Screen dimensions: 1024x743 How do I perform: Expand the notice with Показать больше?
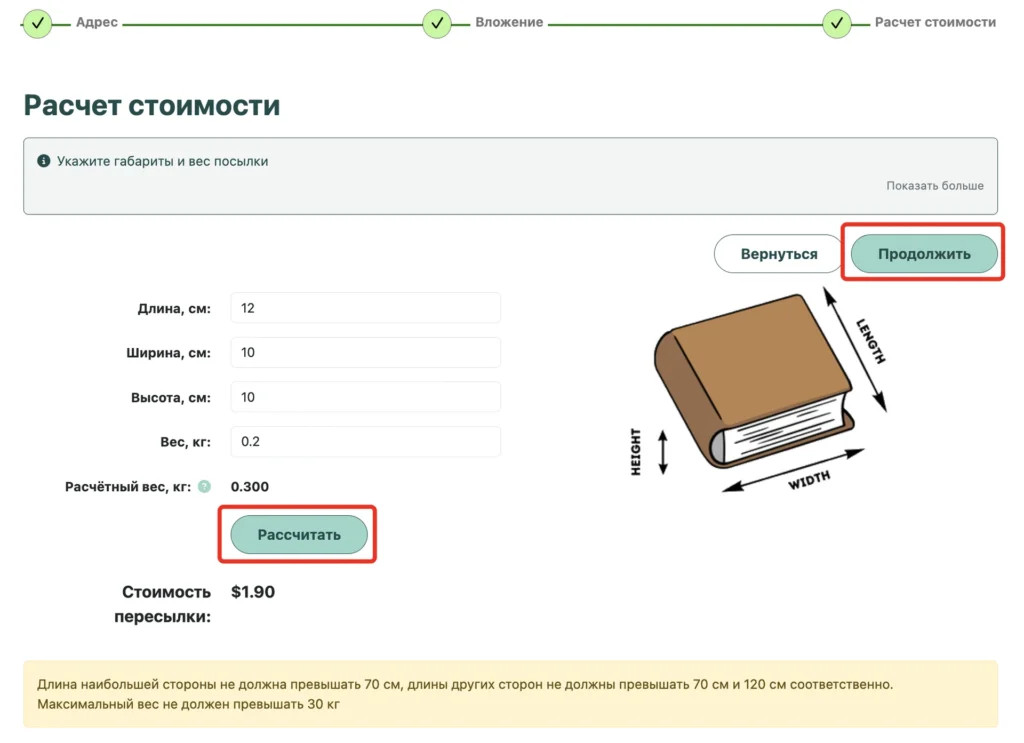[x=935, y=185]
